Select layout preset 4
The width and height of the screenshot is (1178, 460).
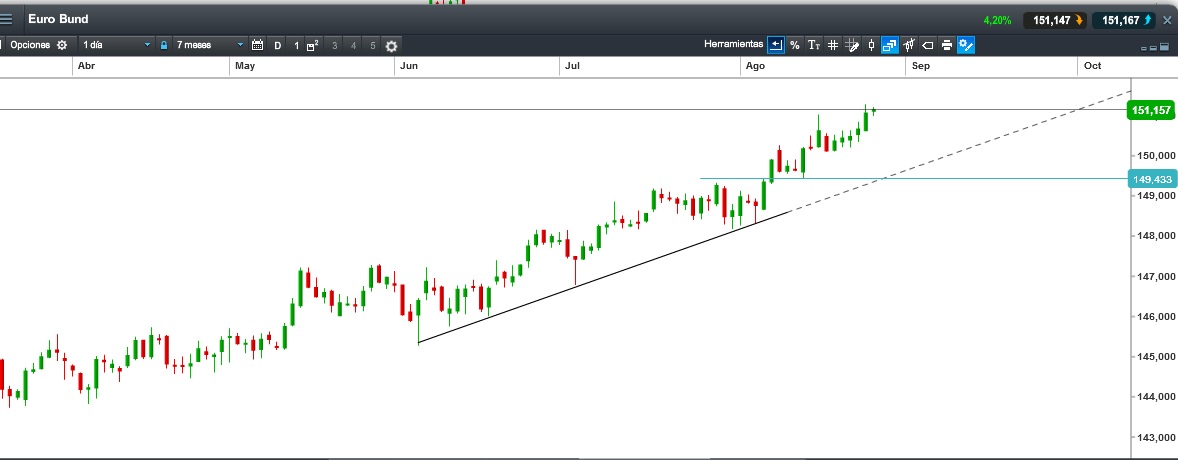(x=354, y=46)
